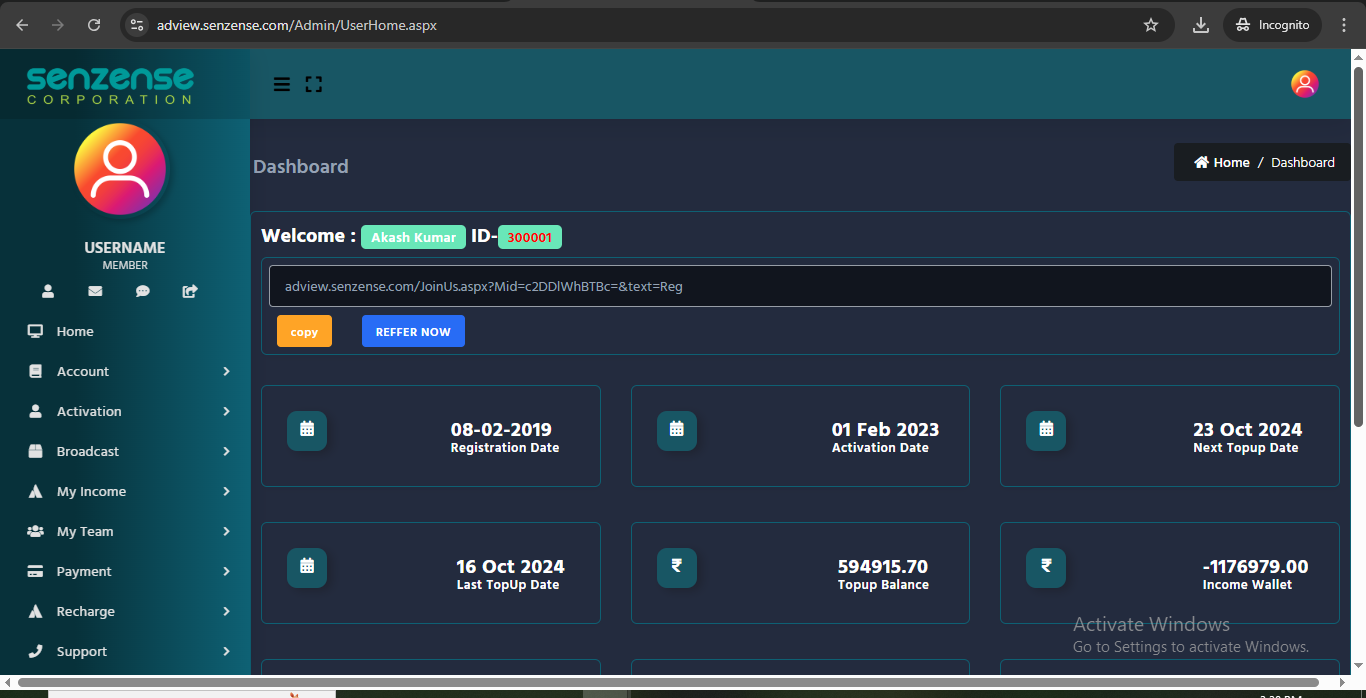Click the Dashboard page heading
This screenshot has width=1366, height=698.
pyautogui.click(x=301, y=166)
